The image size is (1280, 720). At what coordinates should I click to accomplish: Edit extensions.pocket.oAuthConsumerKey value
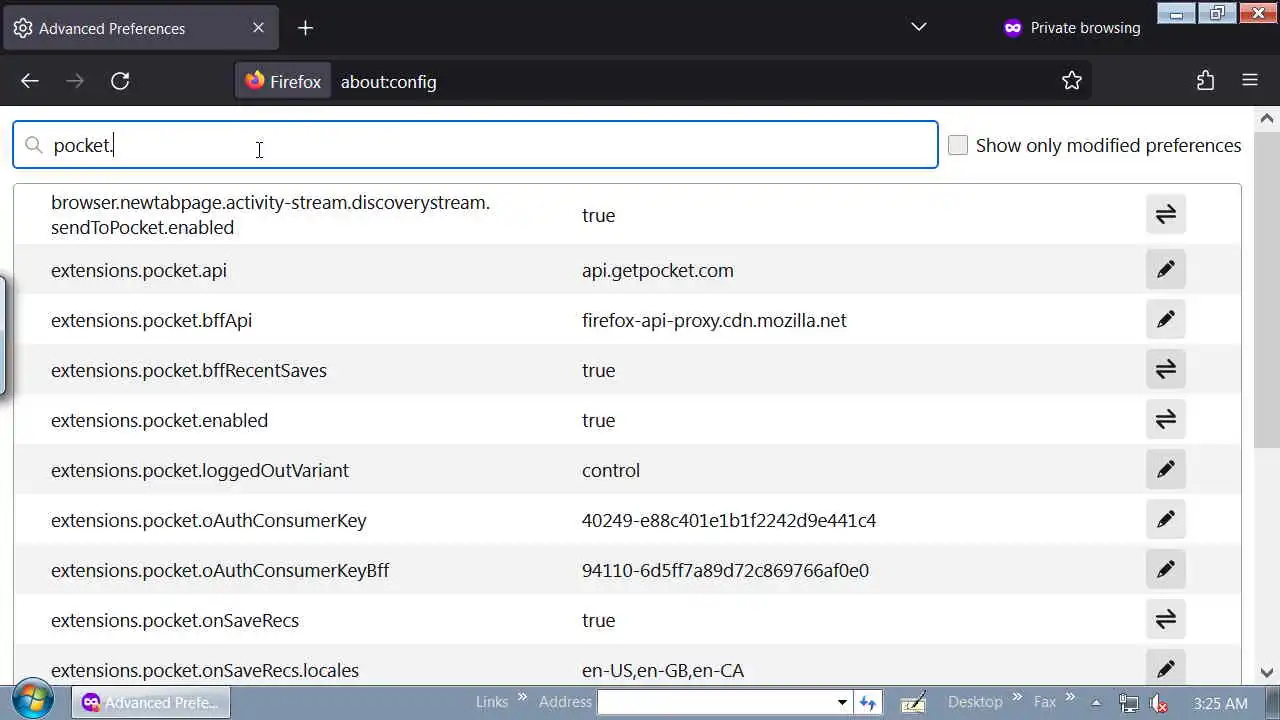(1166, 519)
